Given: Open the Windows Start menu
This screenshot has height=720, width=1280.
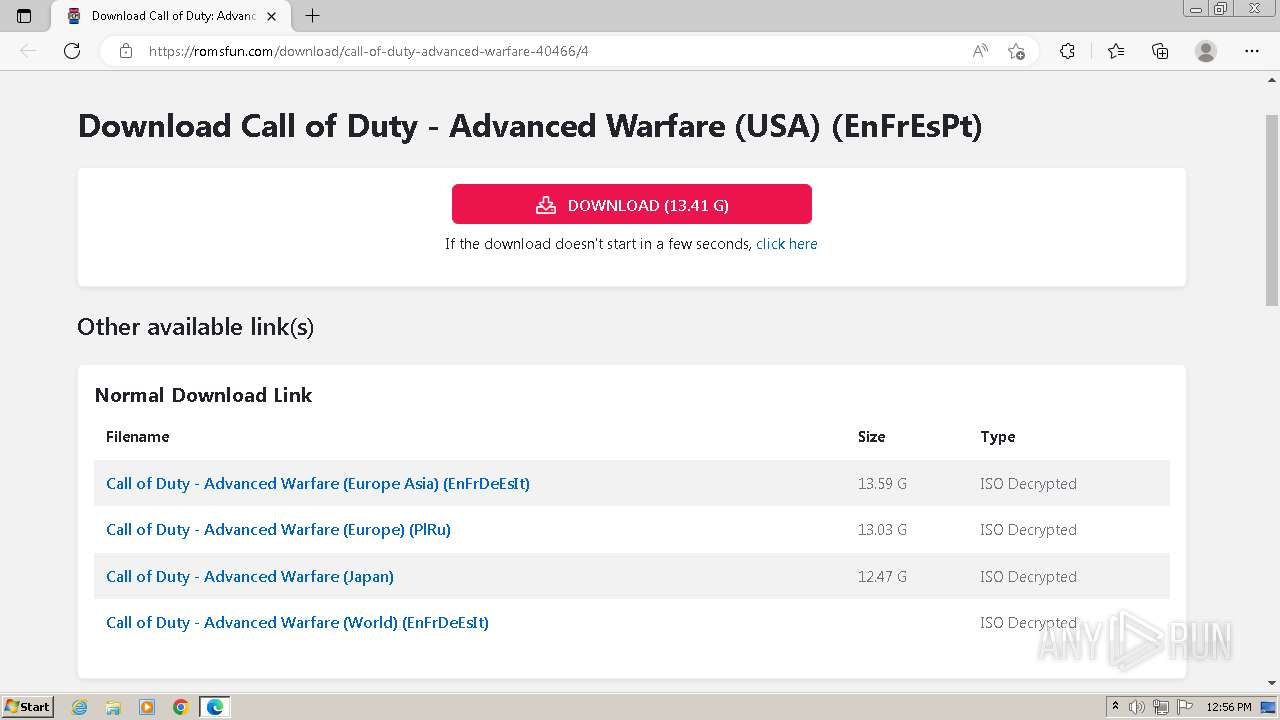Looking at the screenshot, I should [x=28, y=707].
